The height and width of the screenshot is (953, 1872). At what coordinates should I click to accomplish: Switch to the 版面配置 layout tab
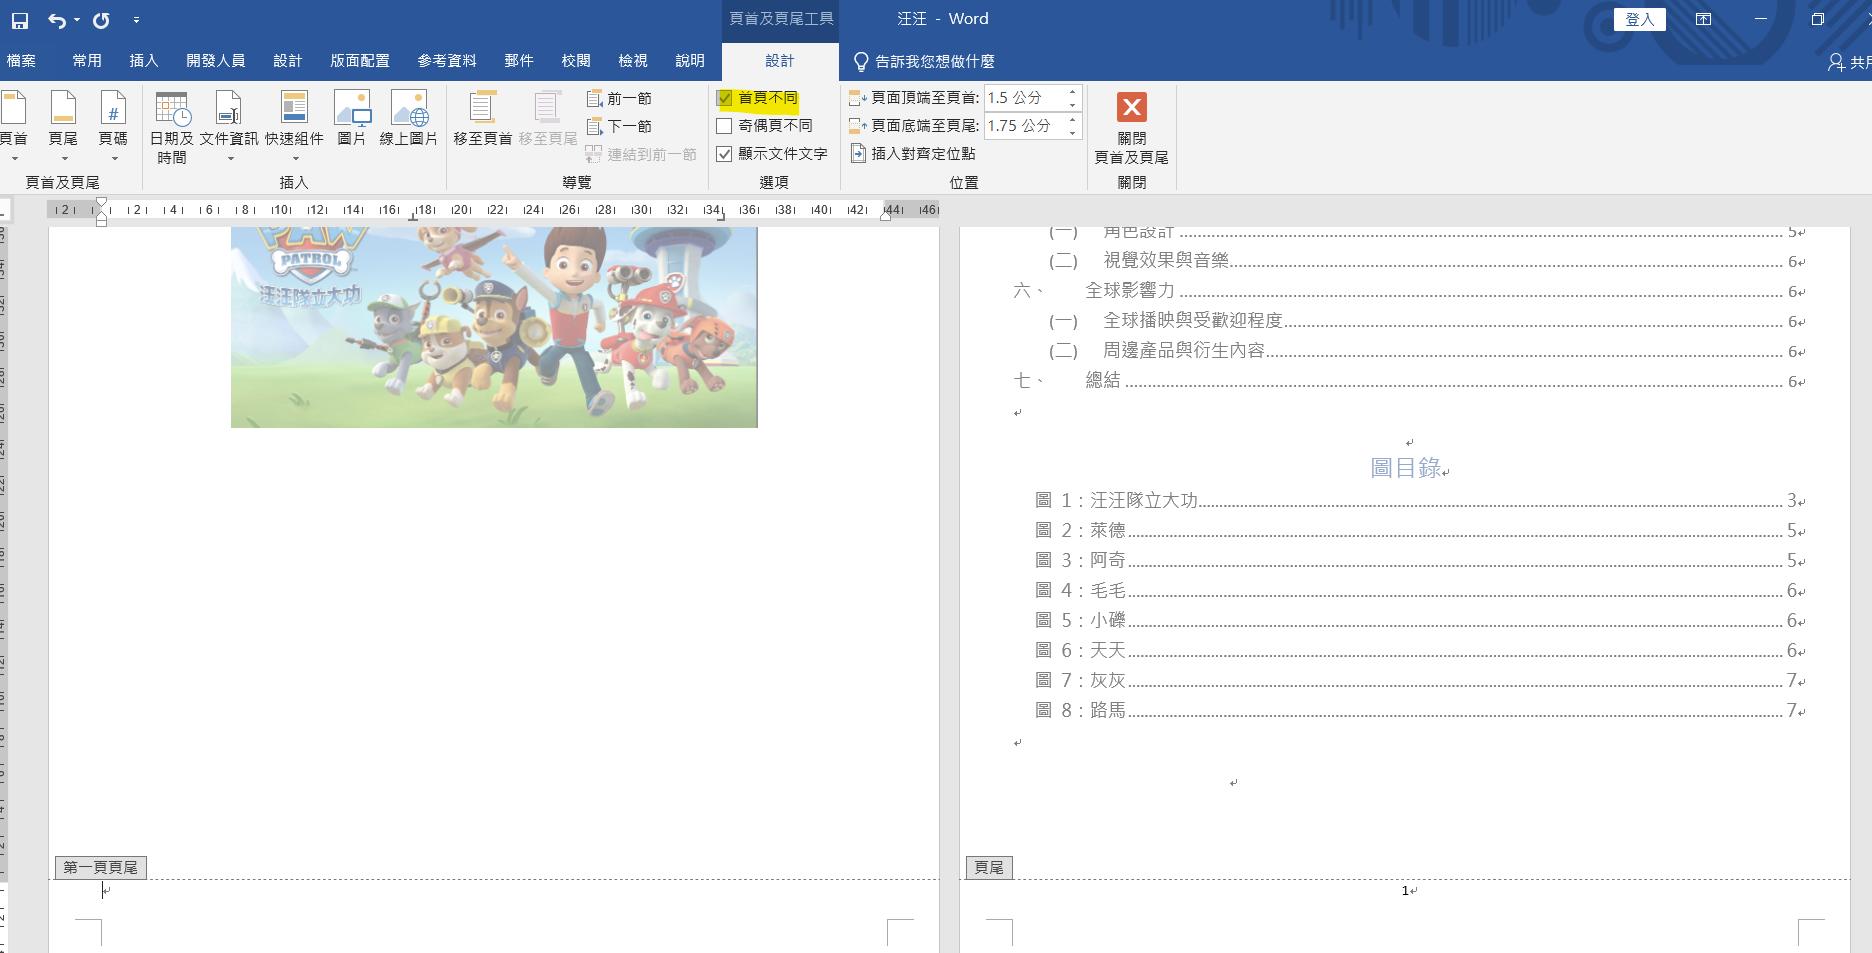(360, 61)
